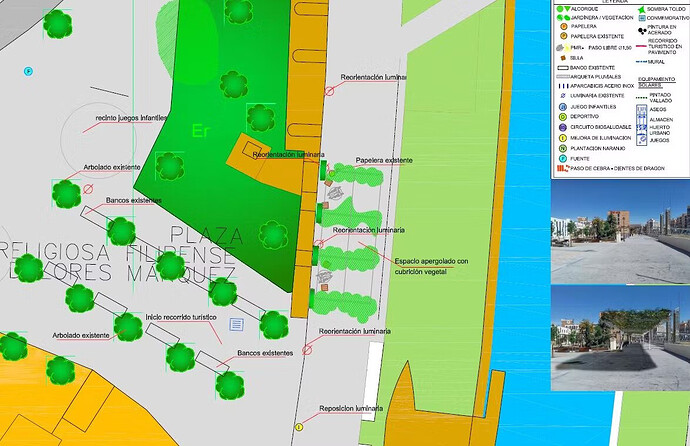Click the RECORRIDO TURISTICO pink line legend symbol

pyautogui.click(x=642, y=46)
